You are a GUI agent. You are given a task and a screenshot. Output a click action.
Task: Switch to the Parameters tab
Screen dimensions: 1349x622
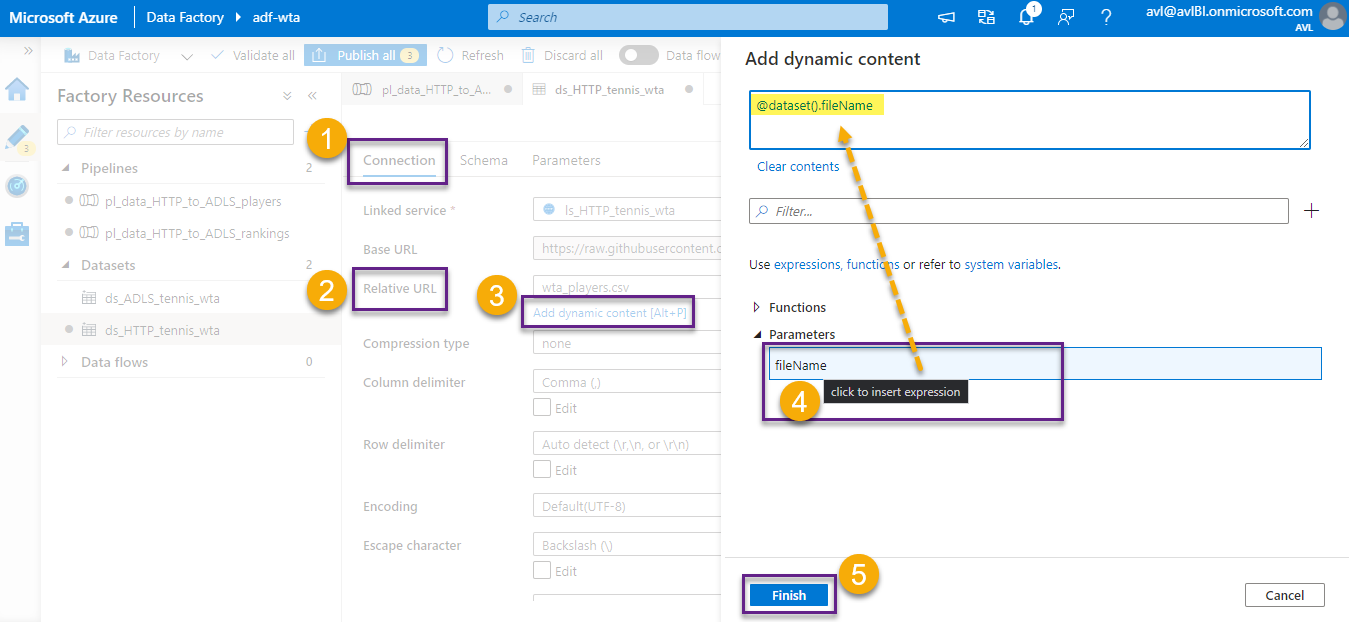tap(566, 160)
